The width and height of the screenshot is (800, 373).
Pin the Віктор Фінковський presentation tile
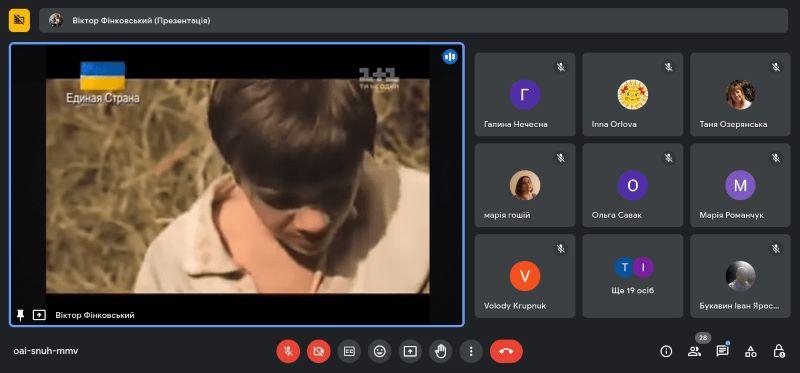(x=20, y=315)
